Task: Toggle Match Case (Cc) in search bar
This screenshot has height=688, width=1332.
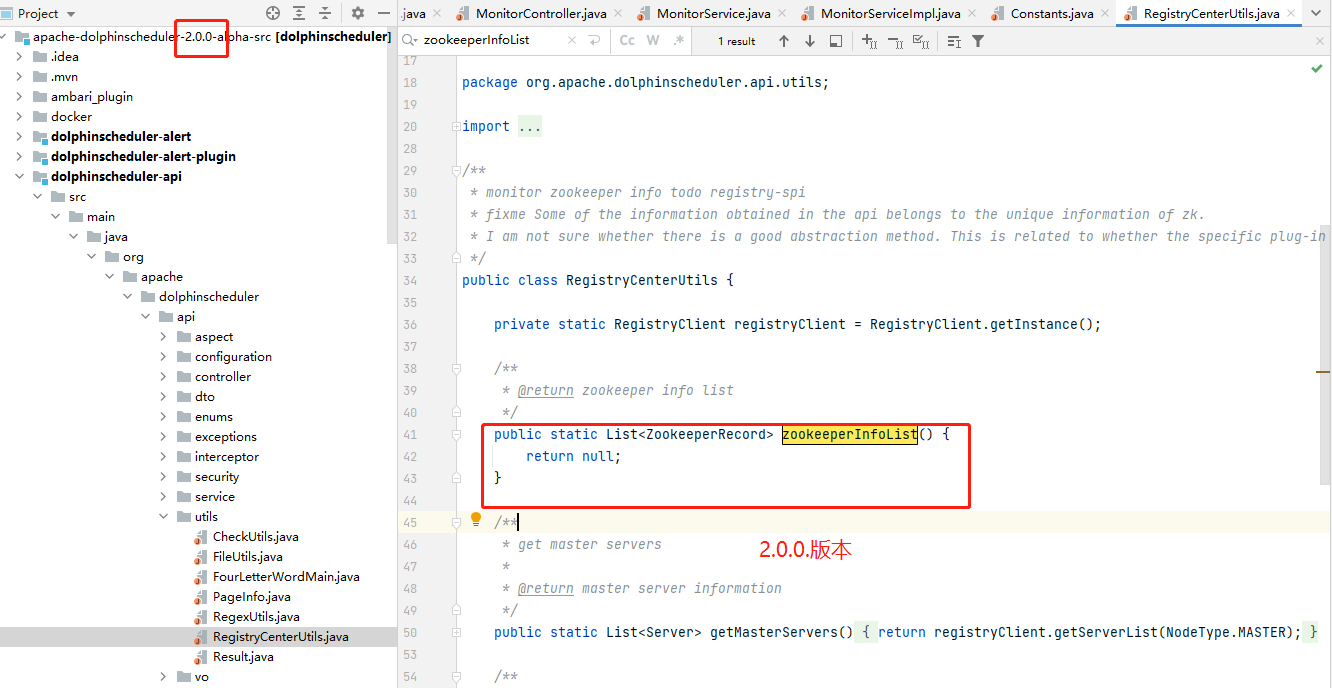Action: pos(627,40)
